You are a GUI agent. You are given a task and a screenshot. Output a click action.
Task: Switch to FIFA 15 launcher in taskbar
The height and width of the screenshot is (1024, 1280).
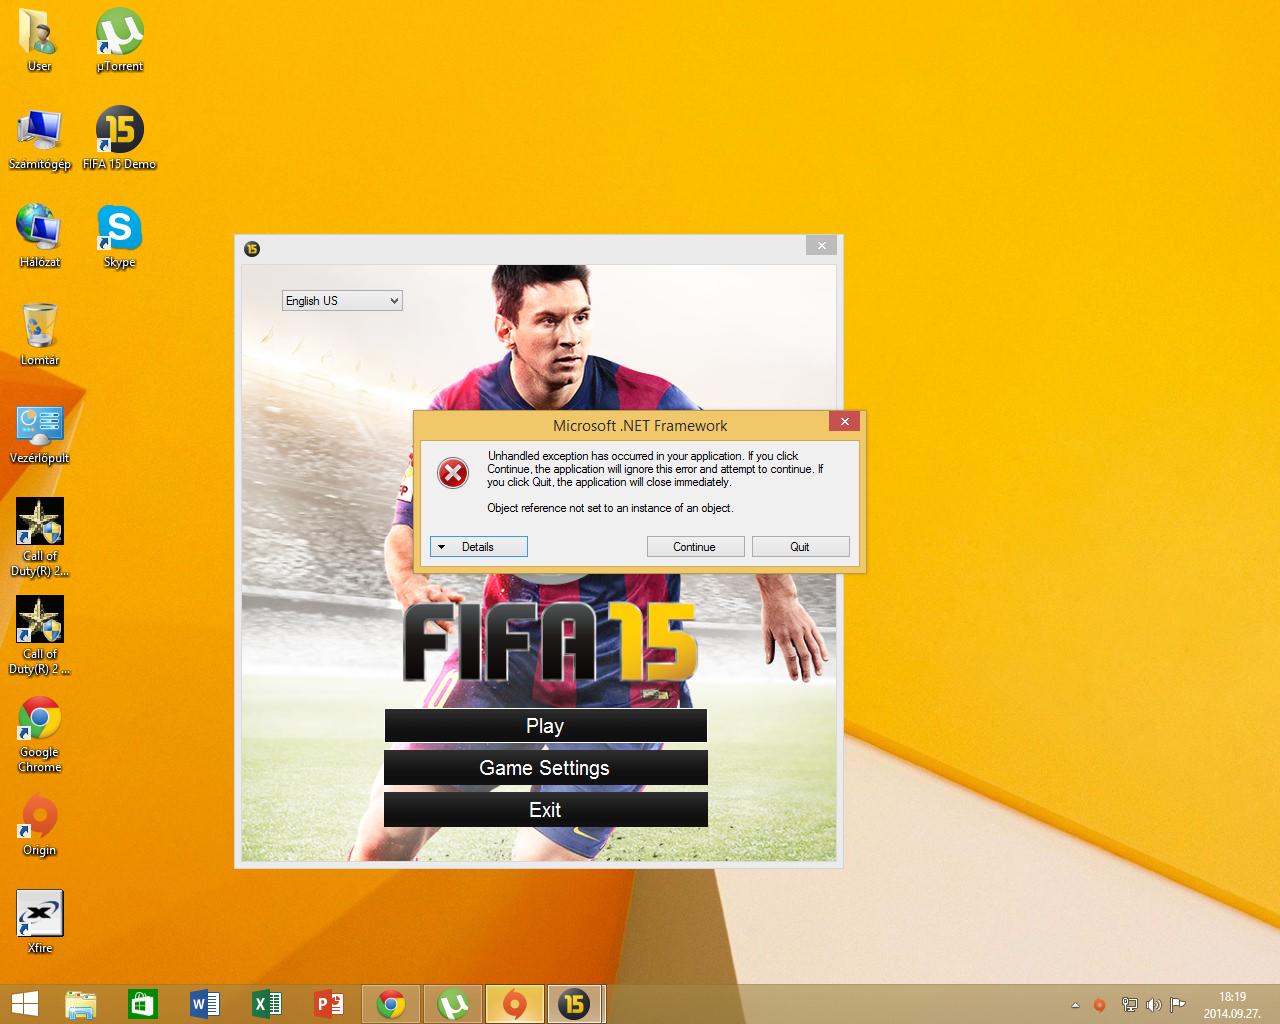pos(575,1004)
